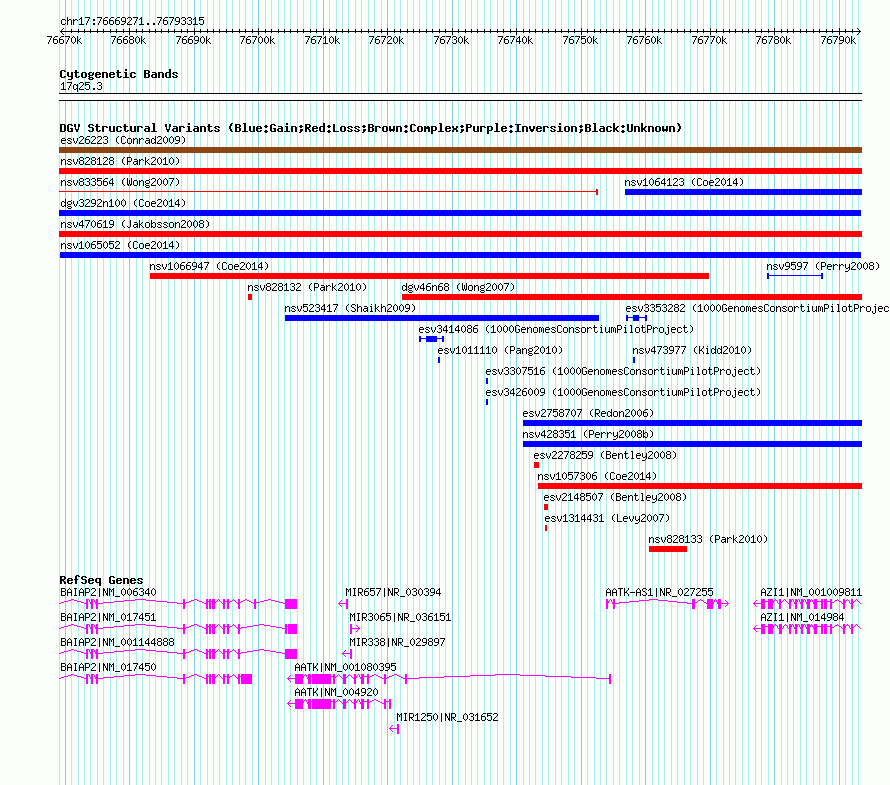Click esv2278259 (Bentley2008) label

point(605,455)
